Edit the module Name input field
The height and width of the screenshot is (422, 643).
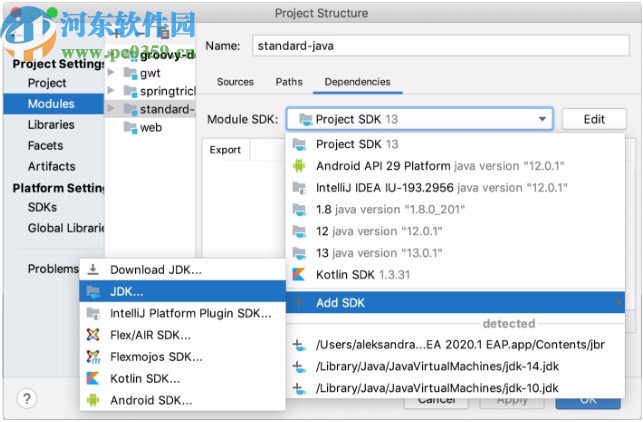[441, 46]
